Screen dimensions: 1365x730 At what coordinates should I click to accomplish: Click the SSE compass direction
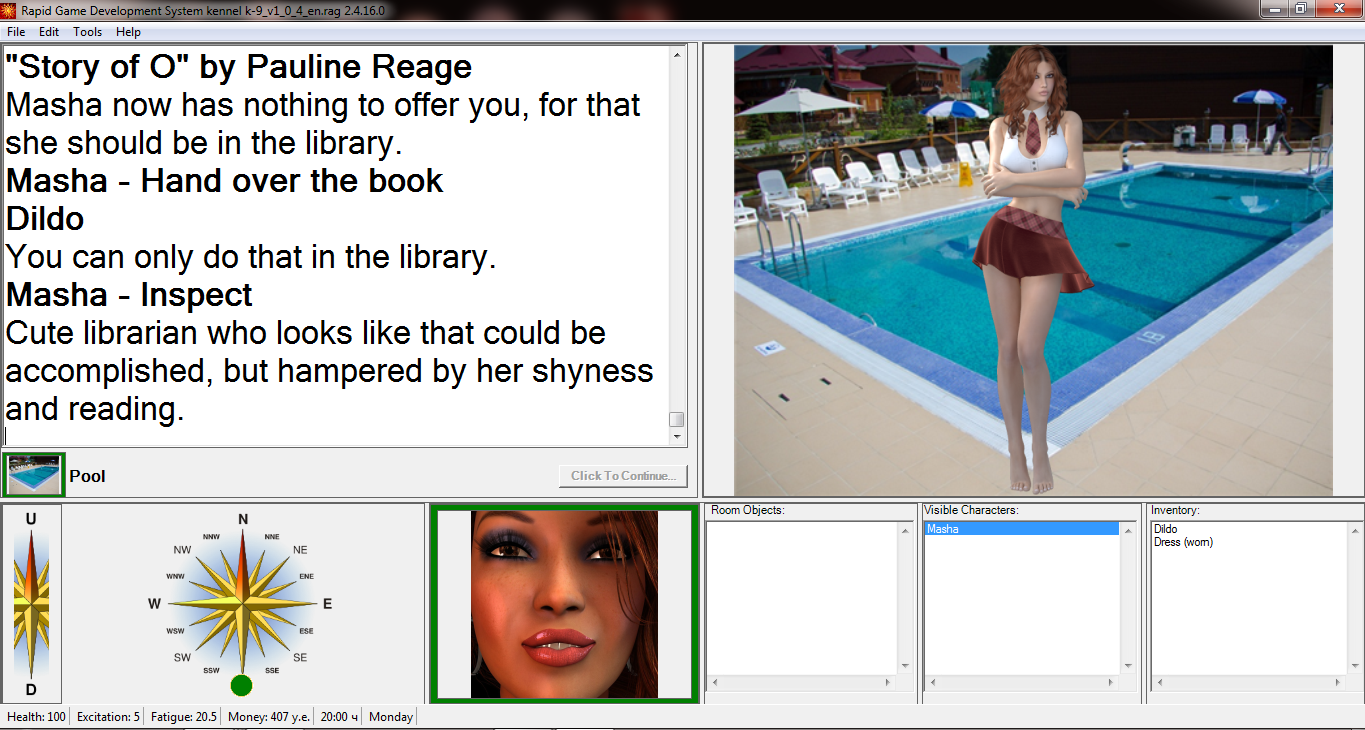[272, 670]
